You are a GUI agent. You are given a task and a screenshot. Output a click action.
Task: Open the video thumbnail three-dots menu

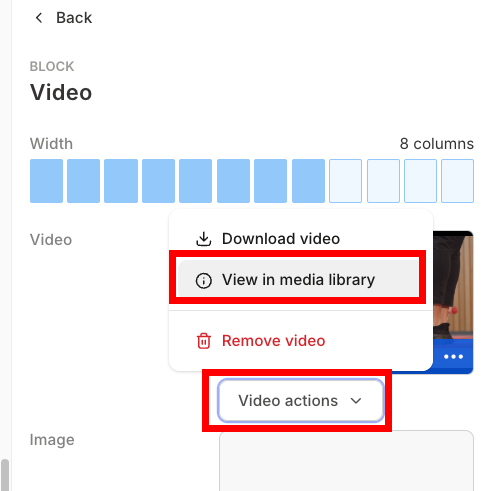click(x=453, y=357)
